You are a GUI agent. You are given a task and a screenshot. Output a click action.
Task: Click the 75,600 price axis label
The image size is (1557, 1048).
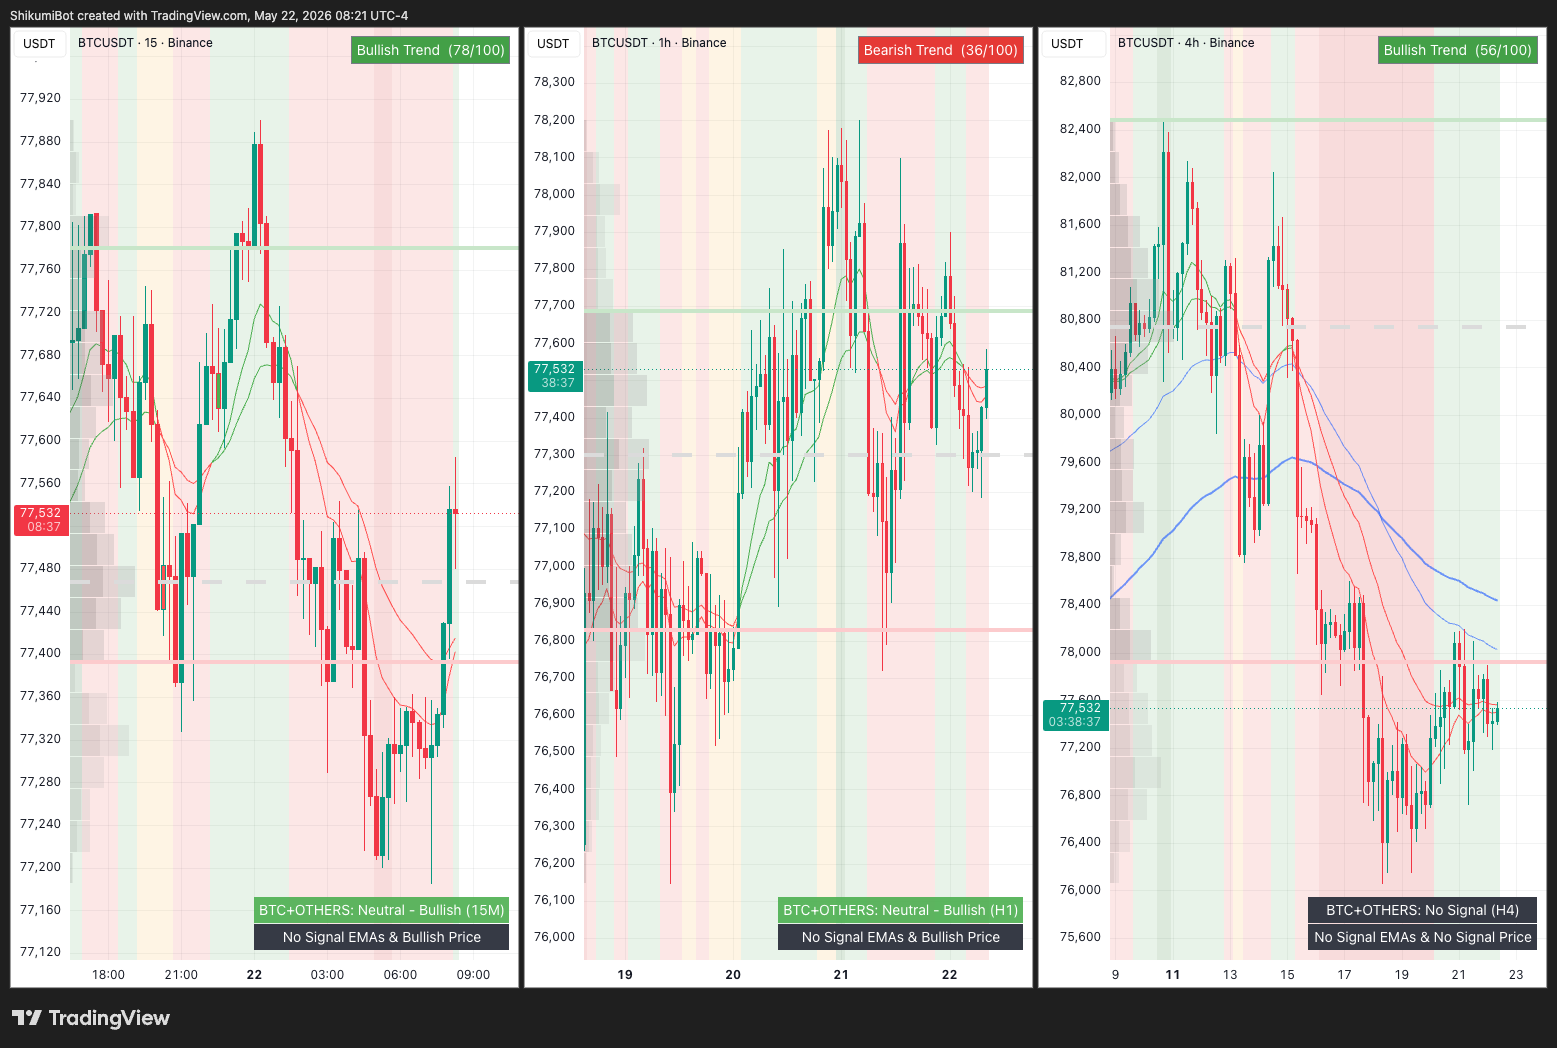click(x=1080, y=937)
